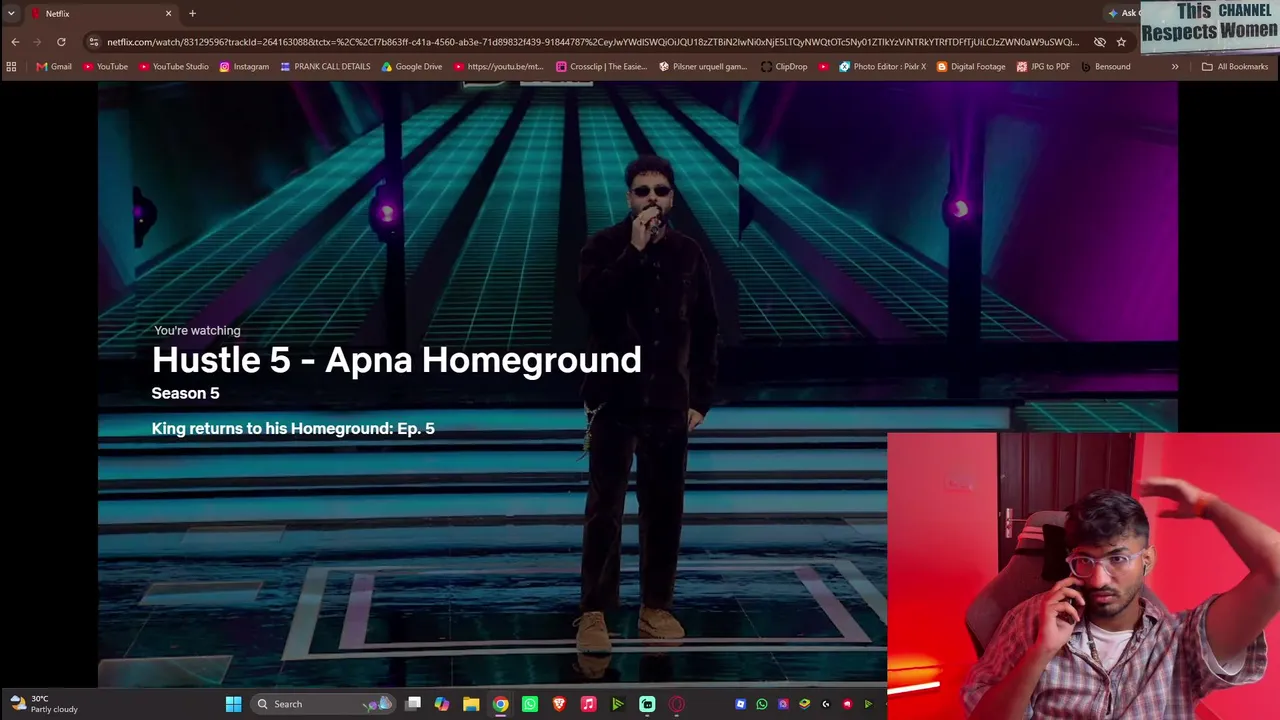Open the tab search dropdown arrow

(x=11, y=13)
